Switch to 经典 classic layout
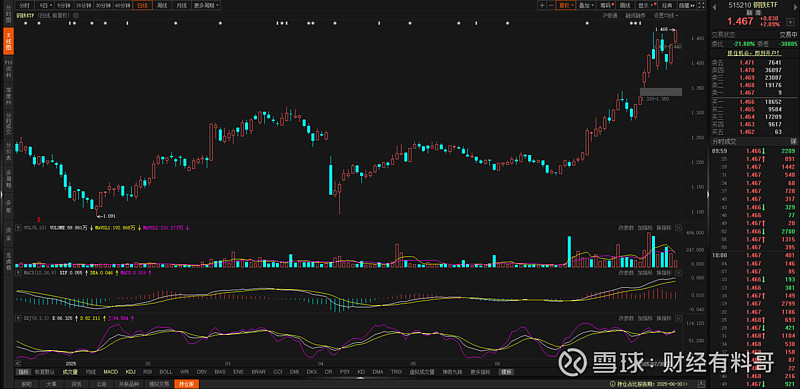 click(667, 5)
